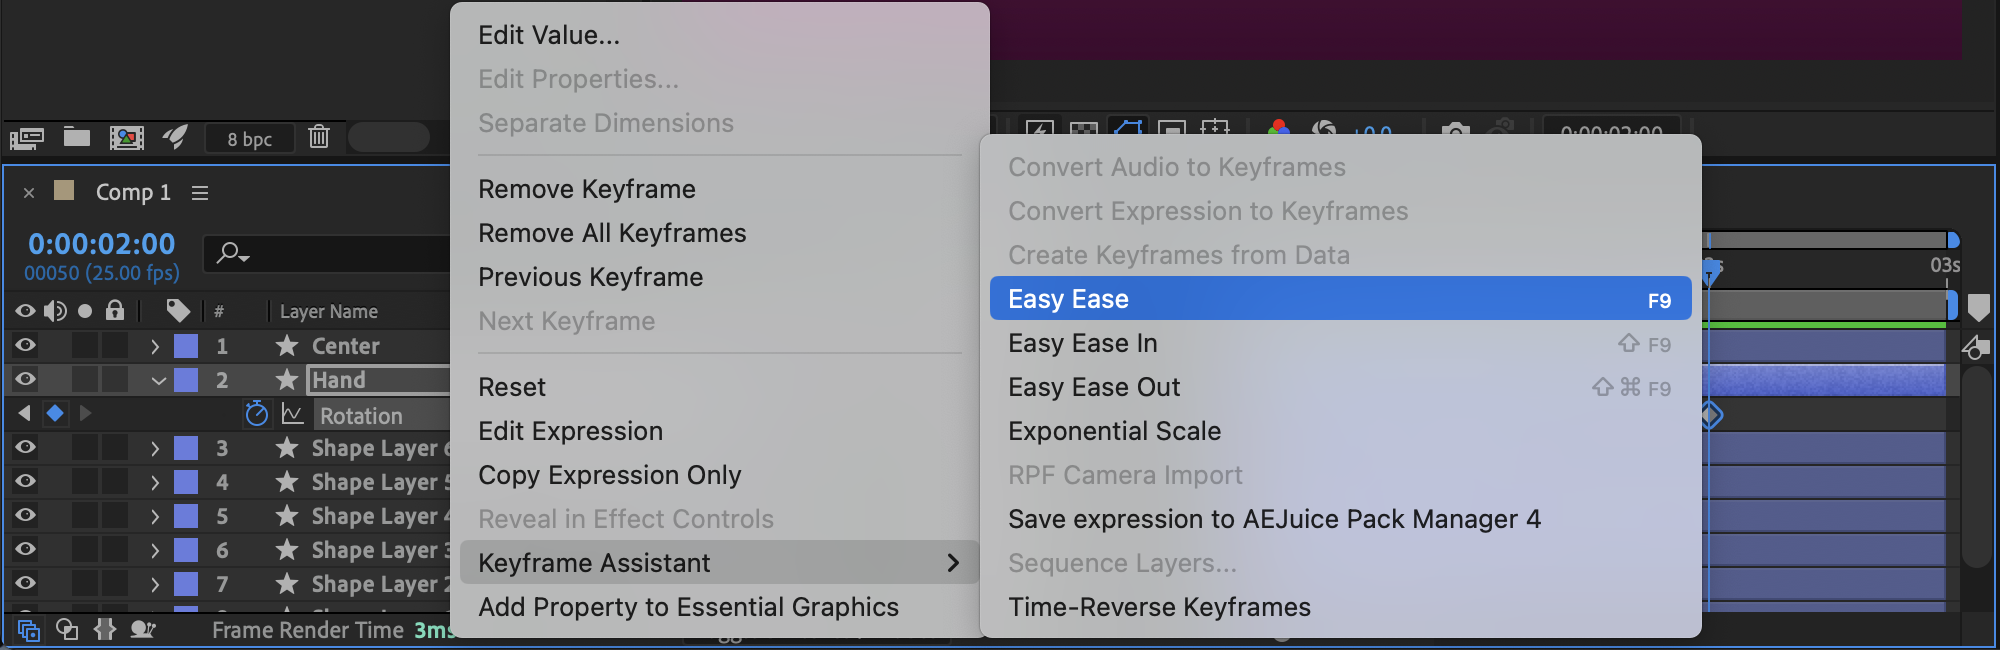This screenshot has height=650, width=2000.
Task: Expand layer 5 Shape Layer 4
Action: [155, 516]
